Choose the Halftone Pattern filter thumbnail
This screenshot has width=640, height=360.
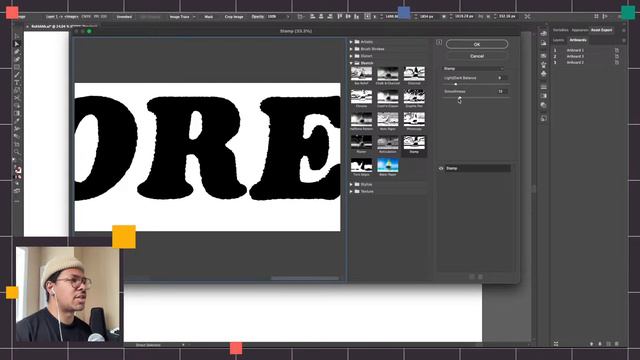[361, 120]
